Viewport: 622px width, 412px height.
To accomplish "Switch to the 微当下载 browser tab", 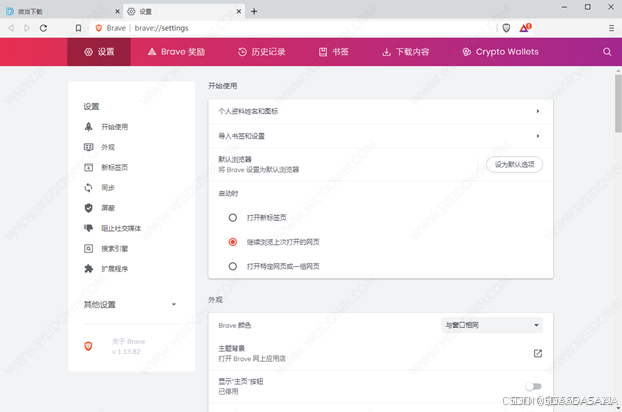I will click(61, 11).
